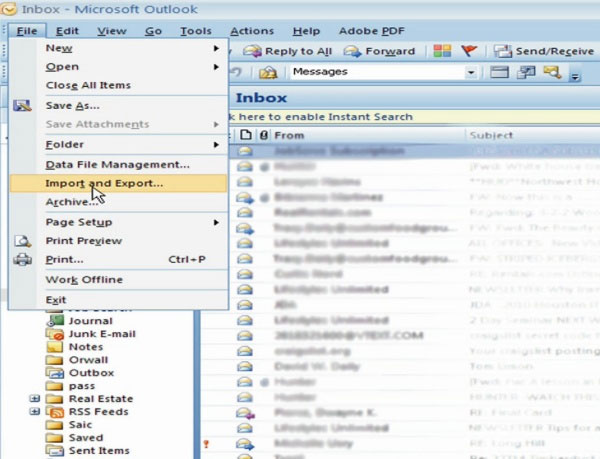Image resolution: width=600 pixels, height=459 pixels.
Task: Click Reply to All button
Action: [288, 51]
